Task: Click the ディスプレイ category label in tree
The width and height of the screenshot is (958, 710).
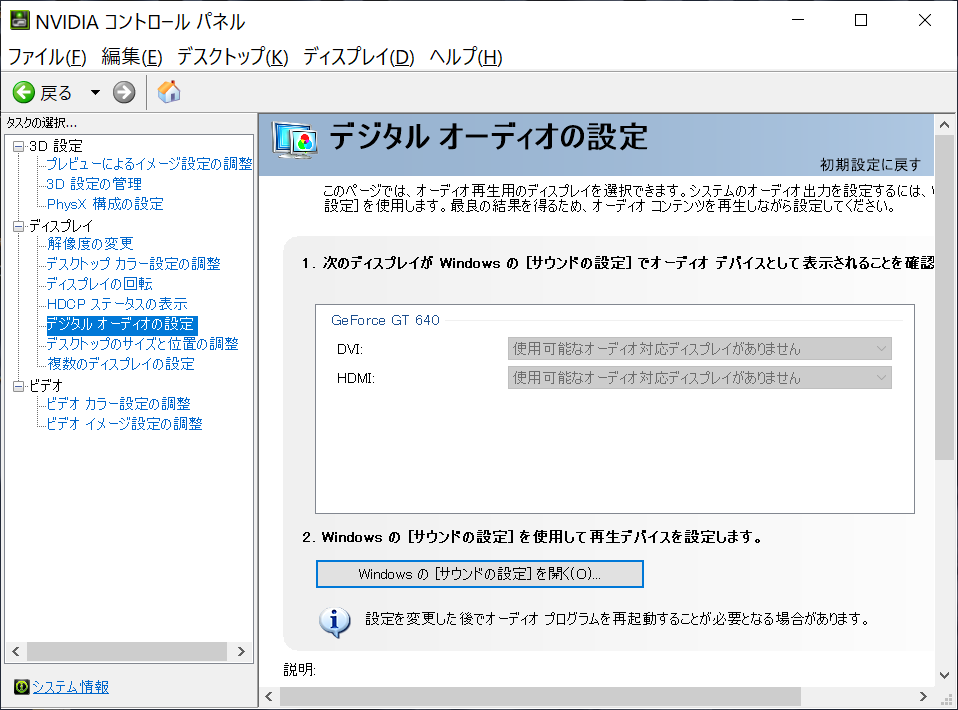Action: tap(60, 226)
